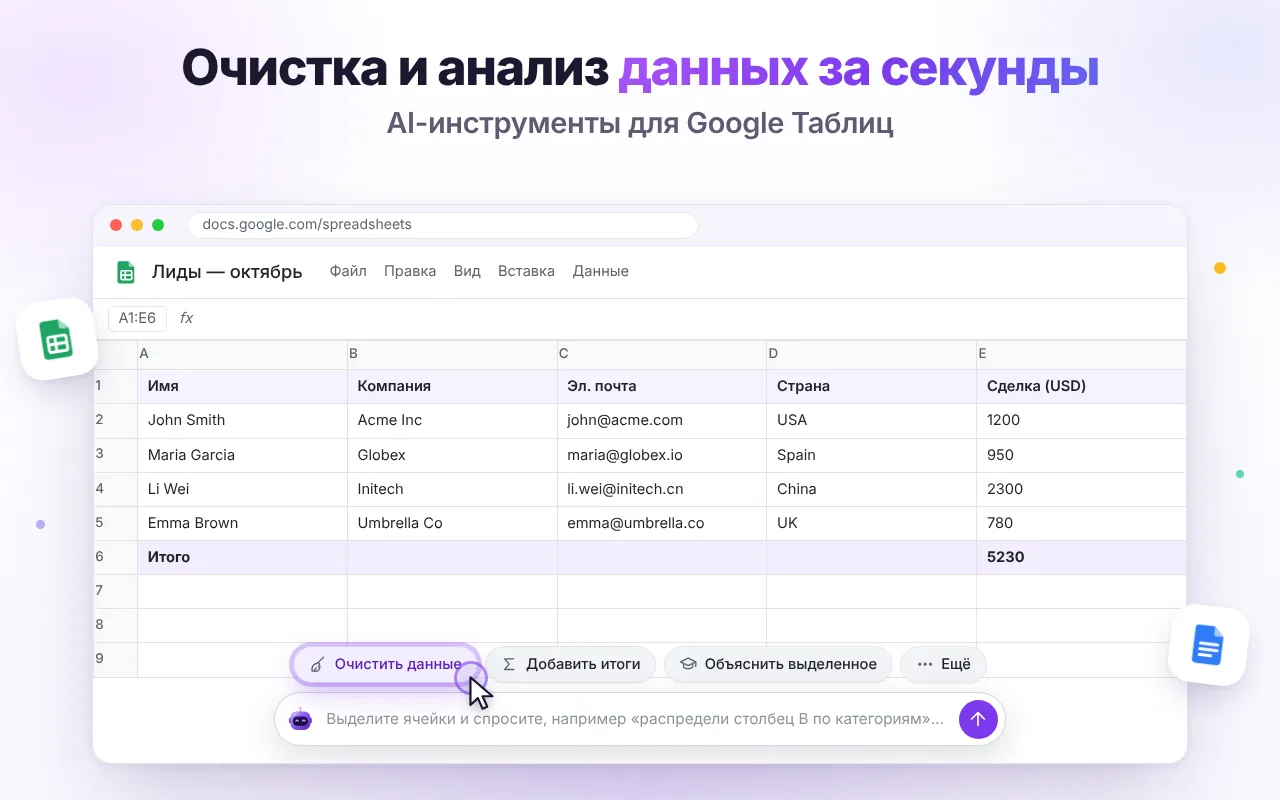Viewport: 1280px width, 800px height.
Task: Open the Данные menu
Action: pyautogui.click(x=600, y=271)
